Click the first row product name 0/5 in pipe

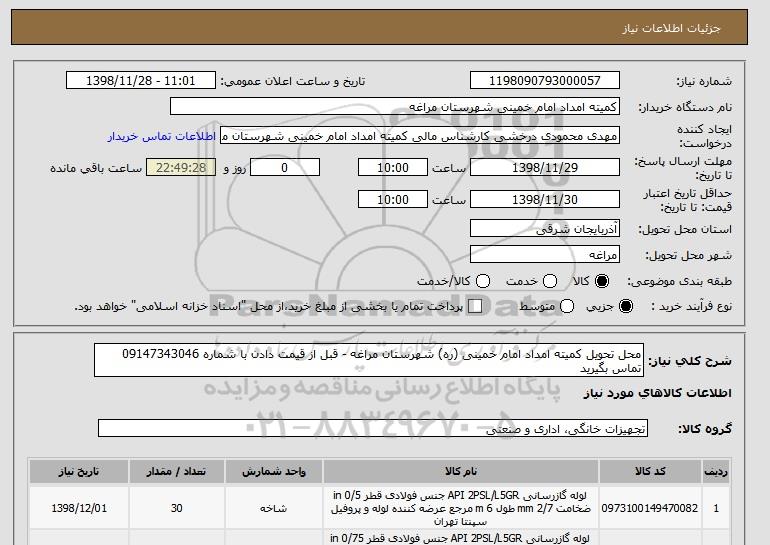[x=461, y=508]
